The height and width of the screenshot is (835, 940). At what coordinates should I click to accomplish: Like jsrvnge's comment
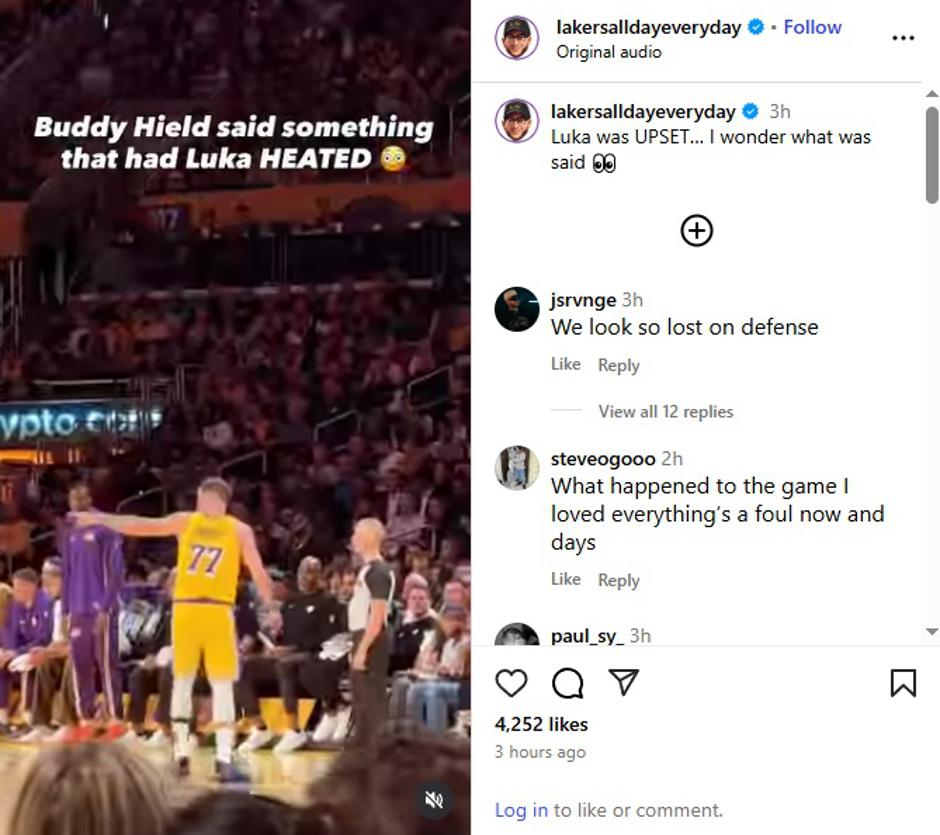(565, 365)
